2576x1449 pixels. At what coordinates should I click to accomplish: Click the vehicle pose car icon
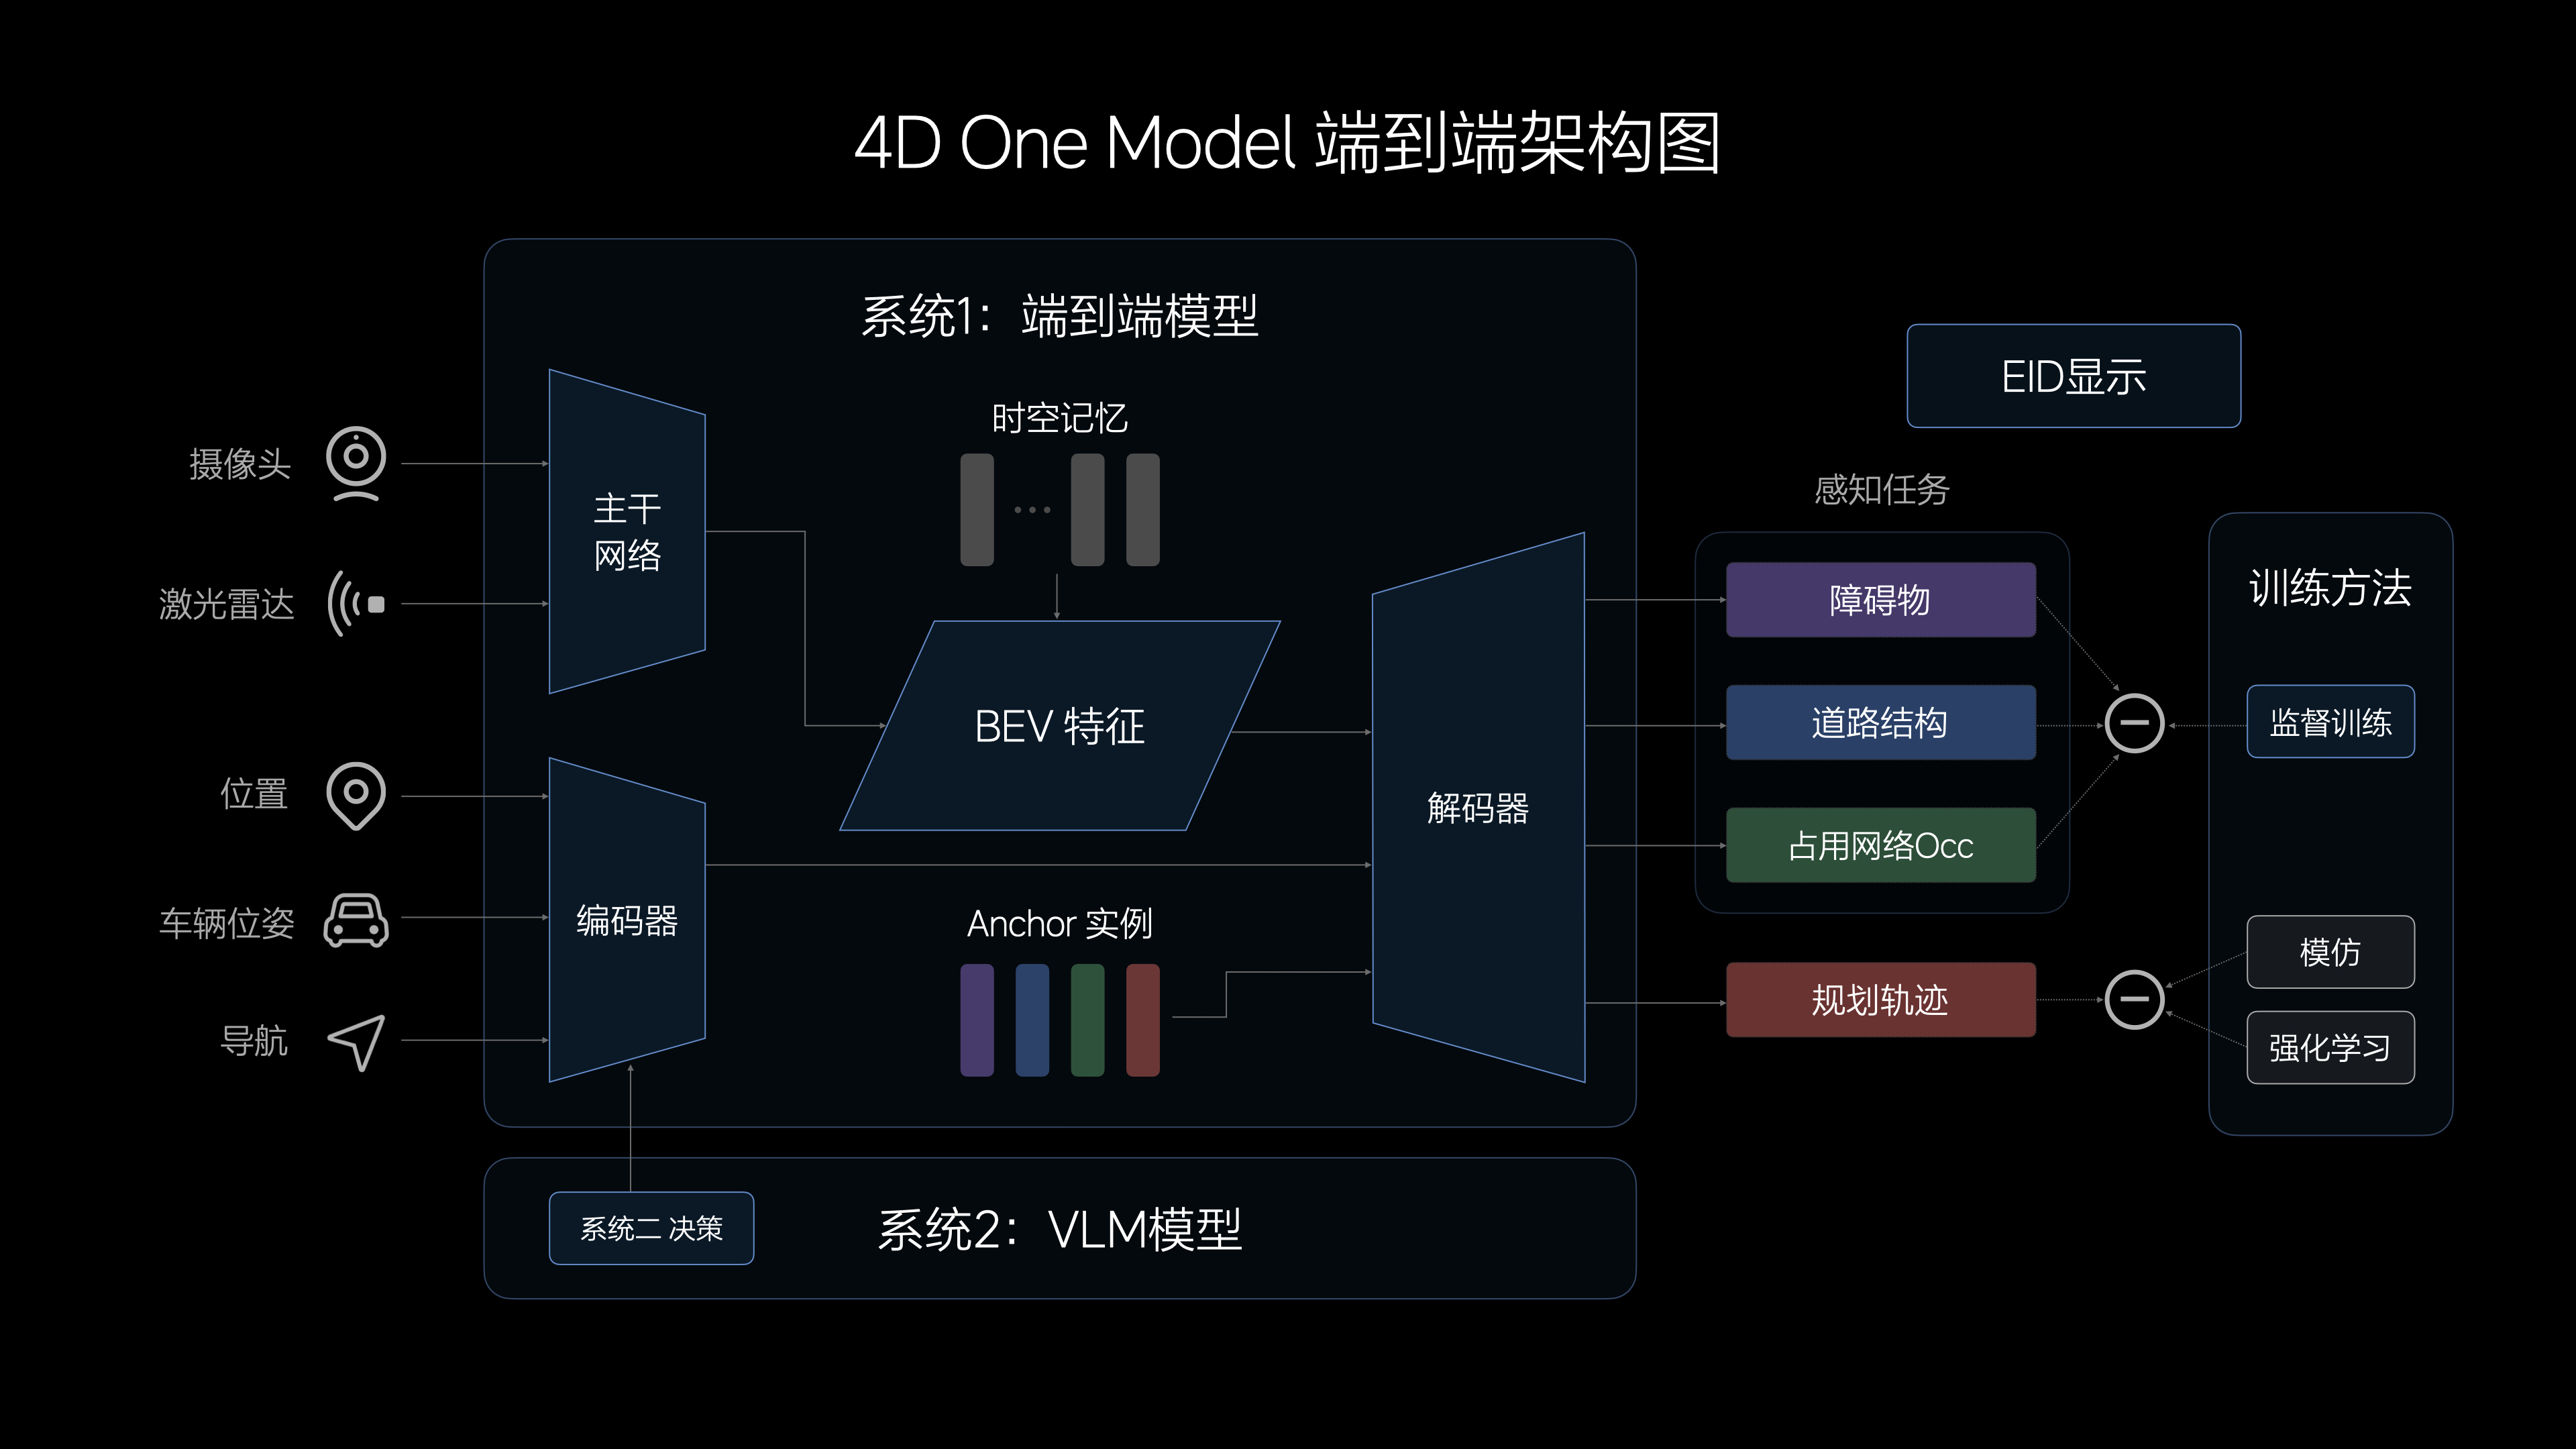356,920
